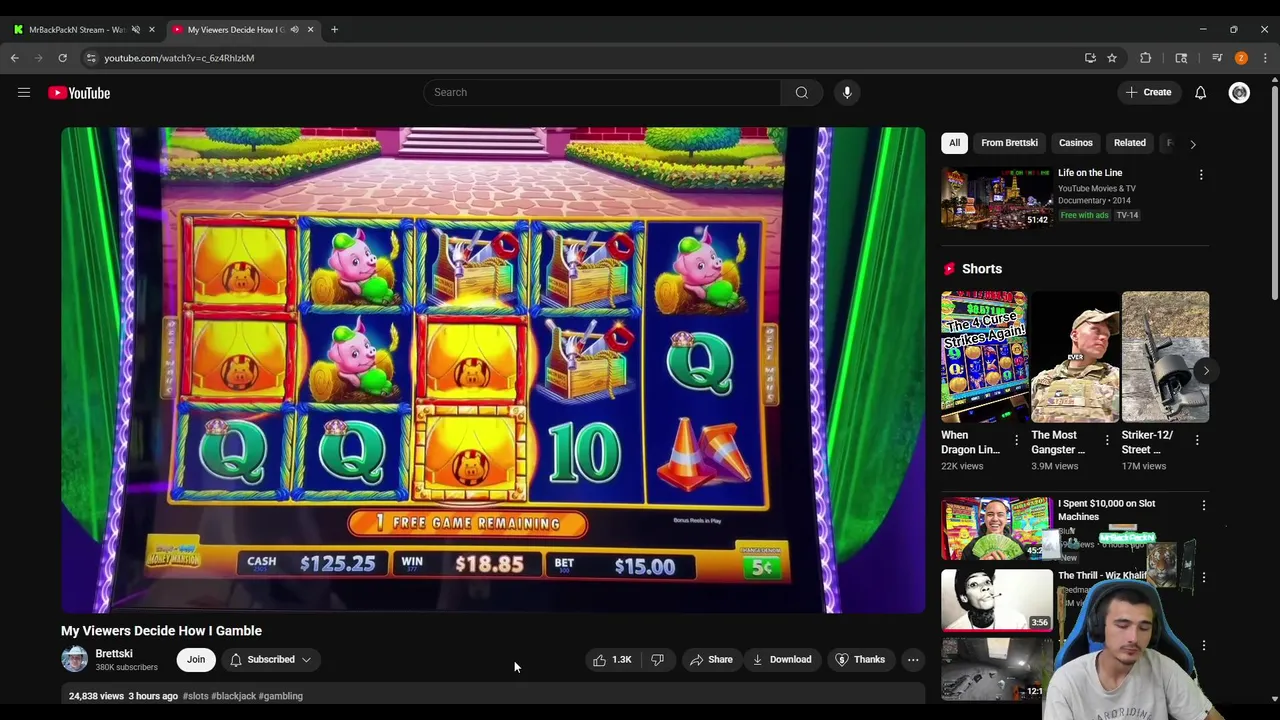The image size is (1280, 720).
Task: Mute the My Viewers Decide tab audio
Action: click(294, 30)
